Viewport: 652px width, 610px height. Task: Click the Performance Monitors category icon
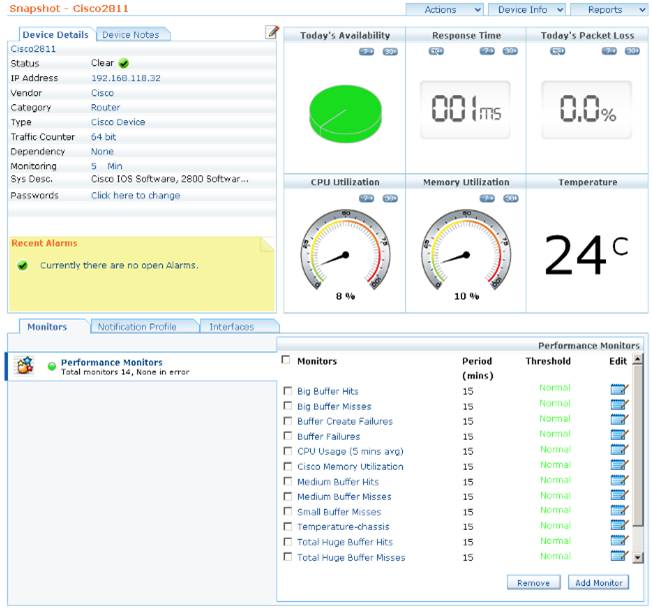click(25, 366)
